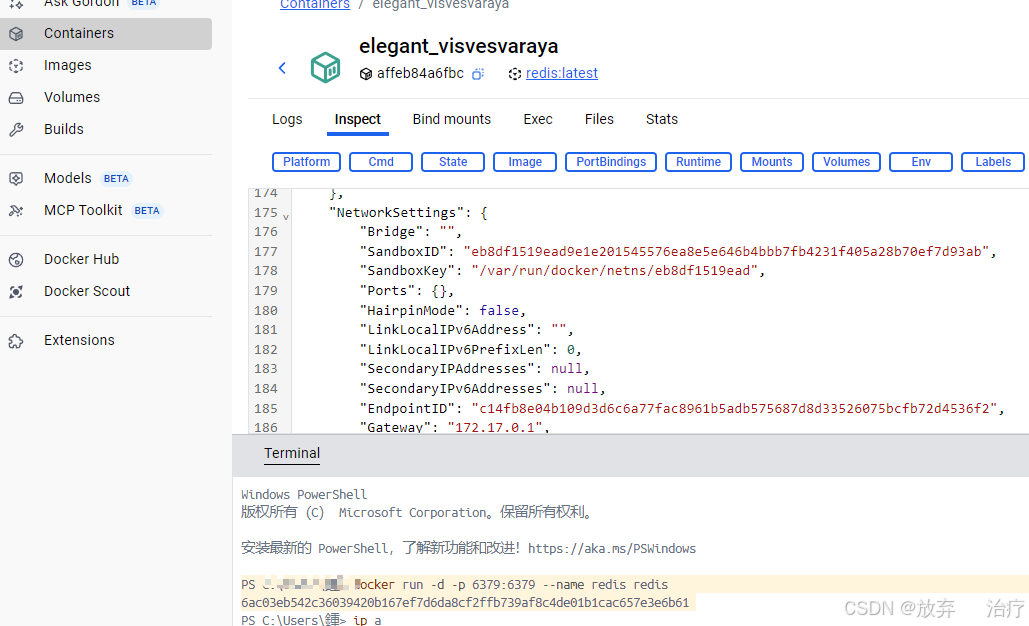
Task: Jump to State section
Action: pos(453,162)
